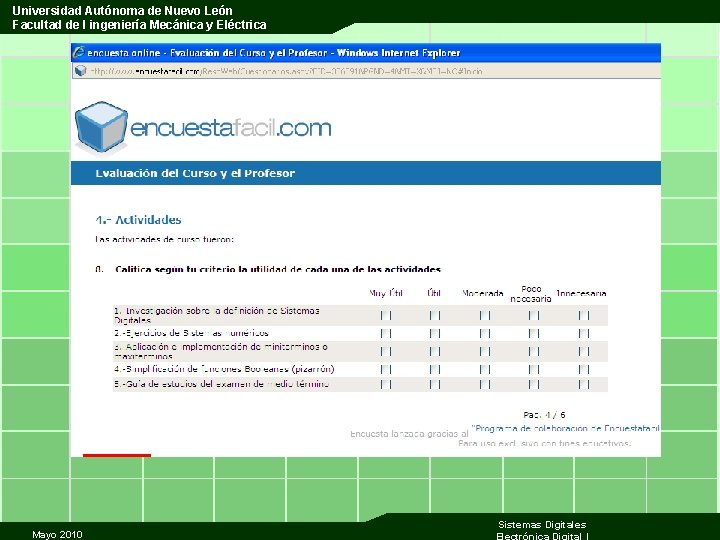Open the Programa de colaboración de Encuestafacil link
Image resolution: width=720 pixels, height=540 pixels.
[x=566, y=428]
